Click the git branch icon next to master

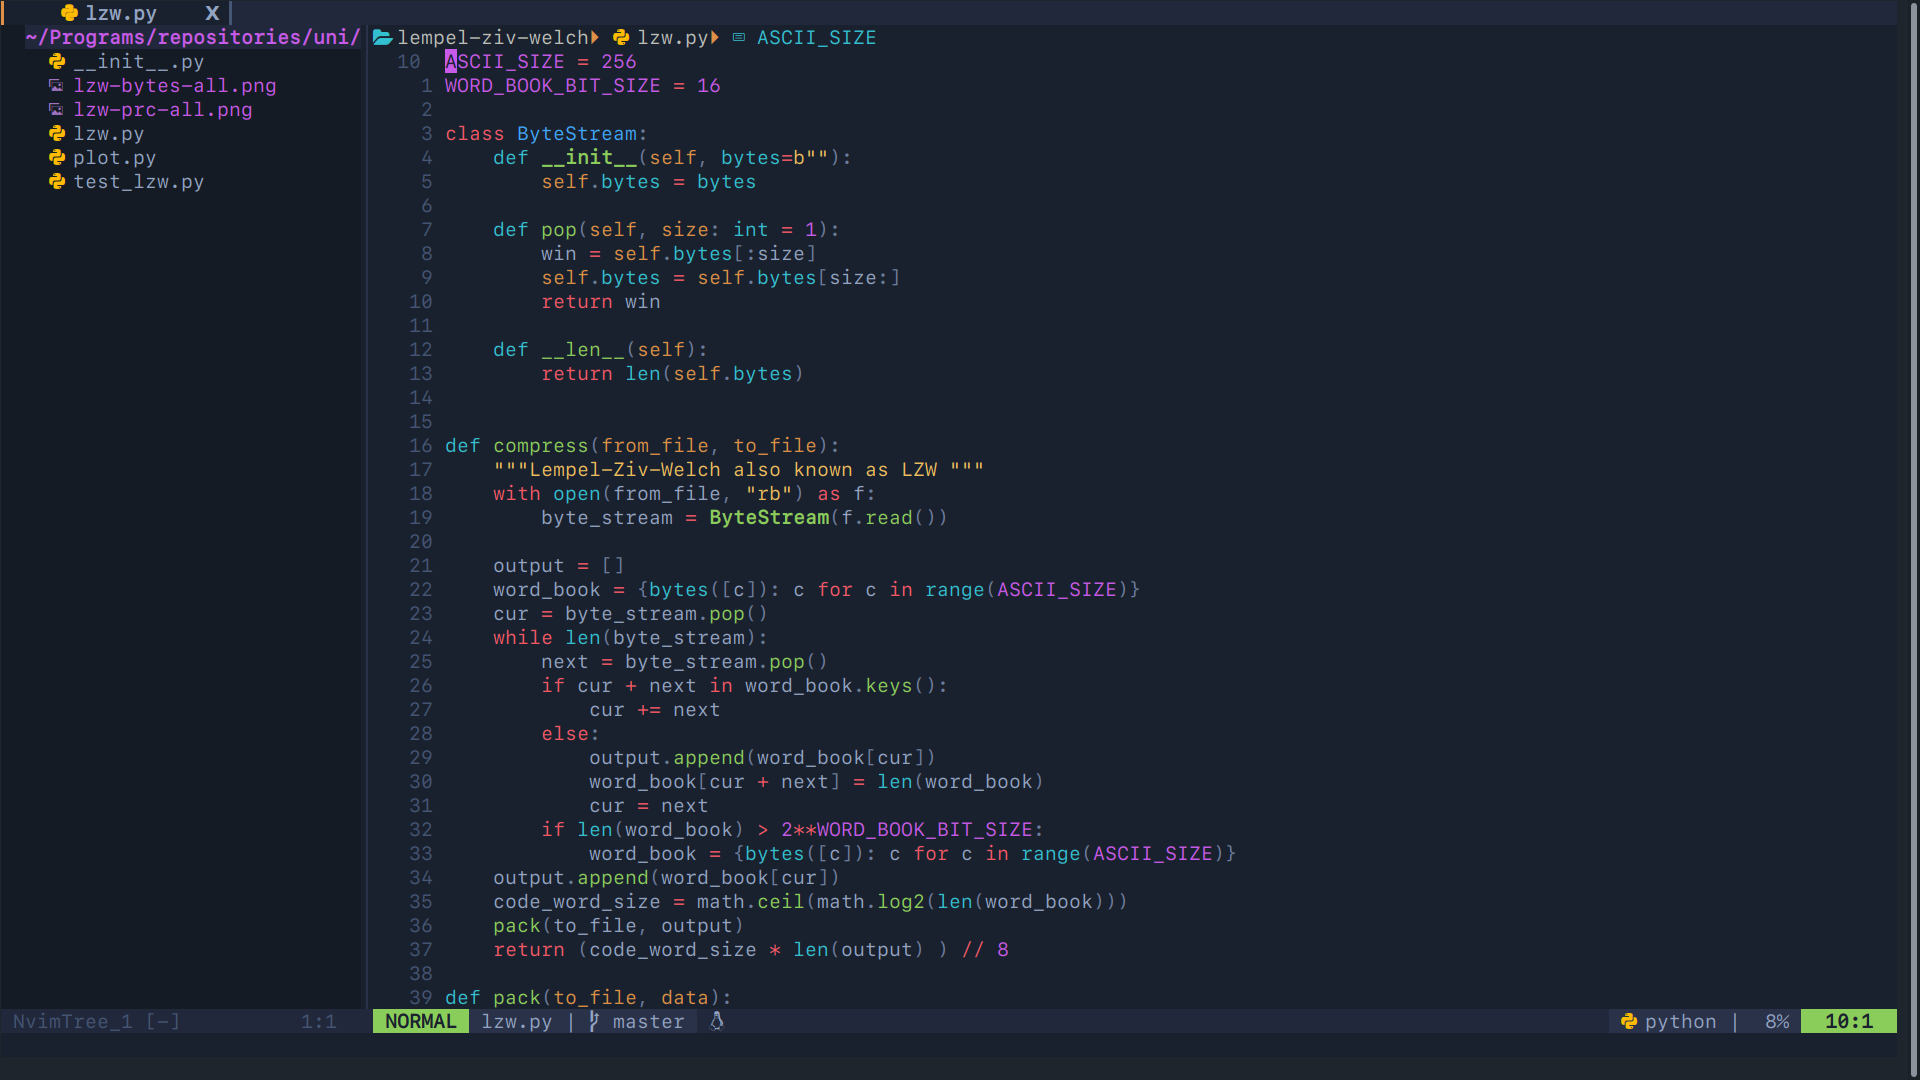point(594,1021)
